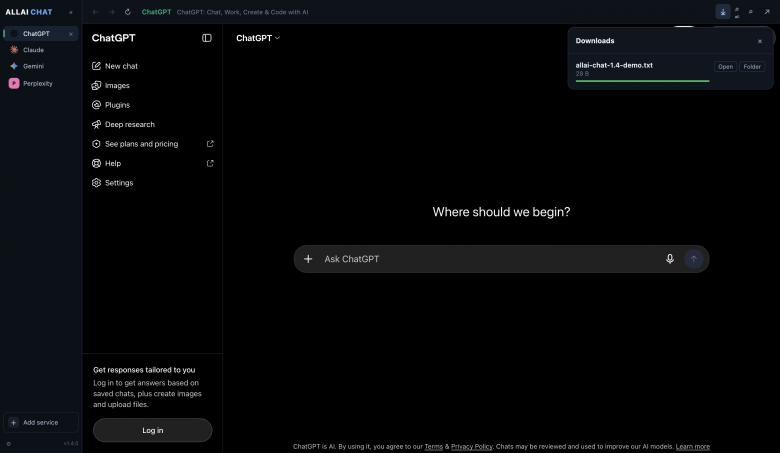Expand the ChatGPT model dropdown
The height and width of the screenshot is (453, 780).
(258, 38)
